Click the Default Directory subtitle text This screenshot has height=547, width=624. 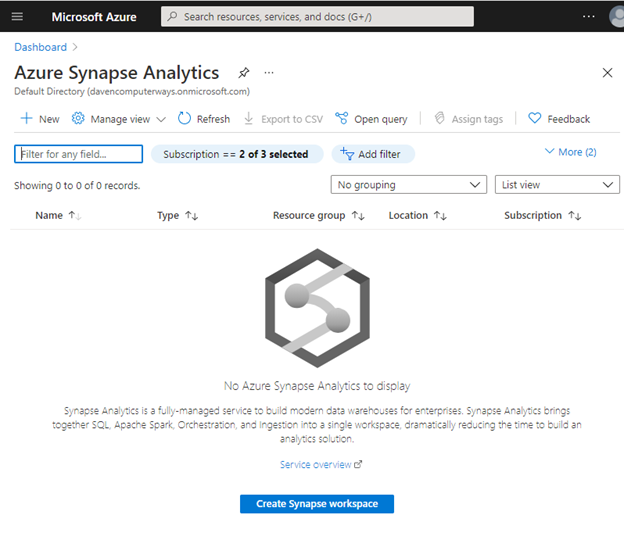click(132, 91)
